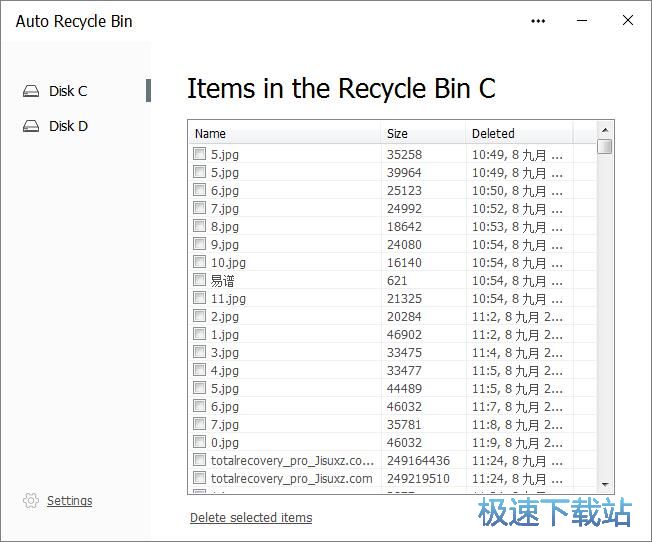This screenshot has height=542, width=652.
Task: Mark the 10.jpg checkbox
Action: pos(200,262)
